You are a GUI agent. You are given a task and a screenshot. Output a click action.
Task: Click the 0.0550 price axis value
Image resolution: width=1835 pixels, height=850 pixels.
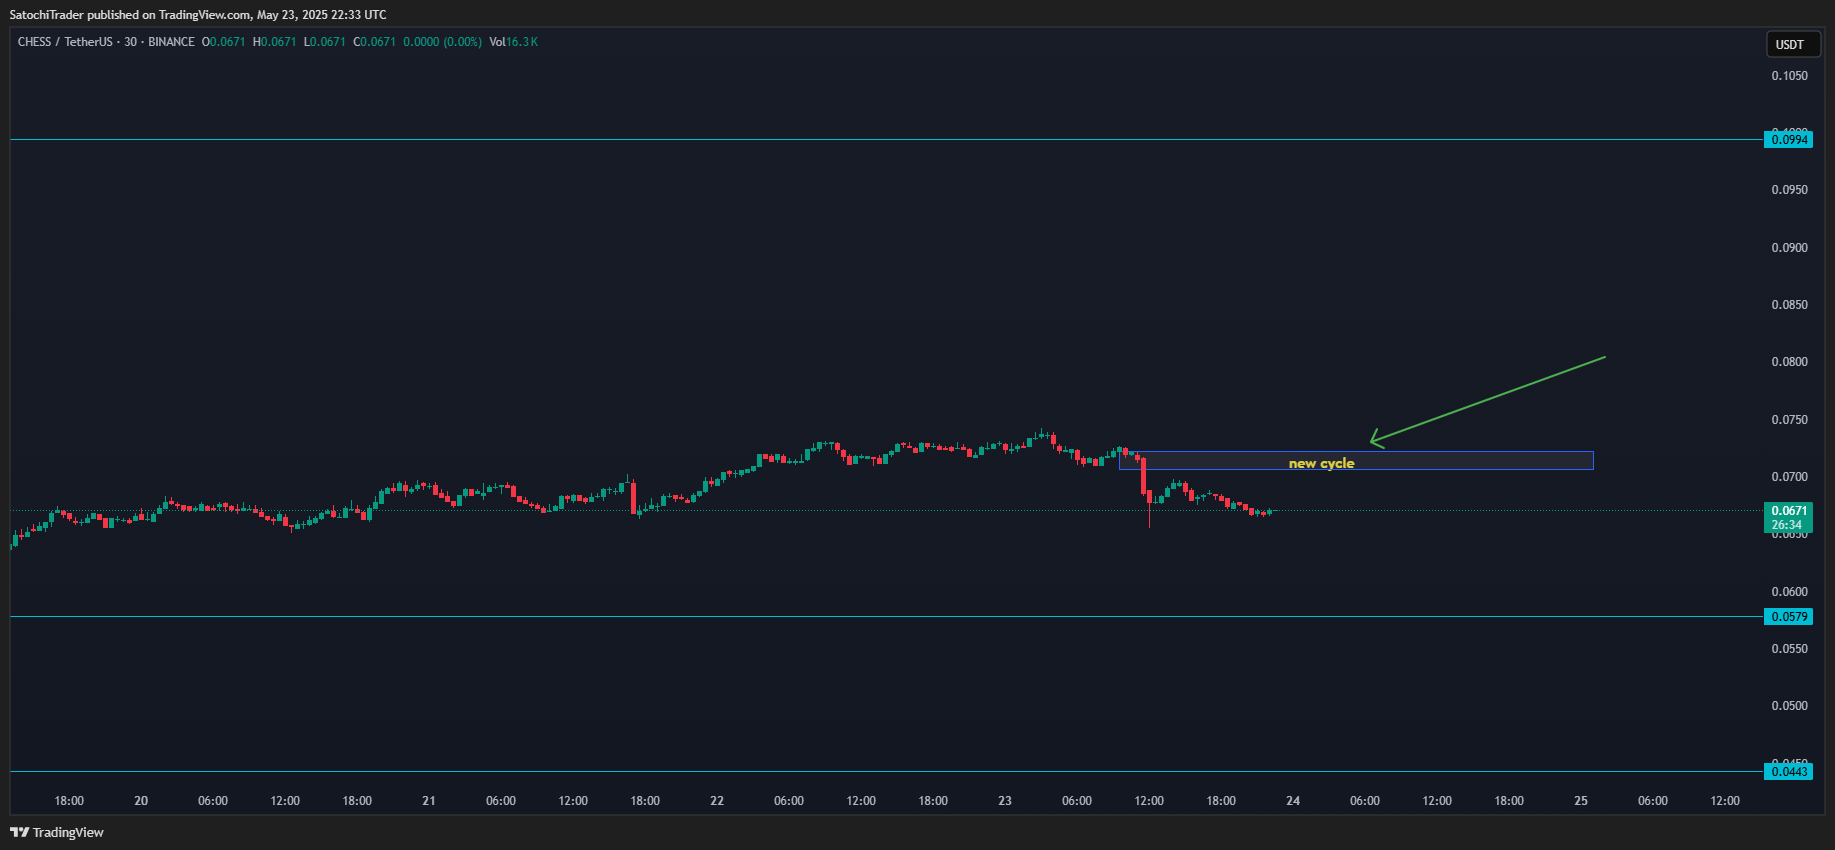tap(1789, 649)
